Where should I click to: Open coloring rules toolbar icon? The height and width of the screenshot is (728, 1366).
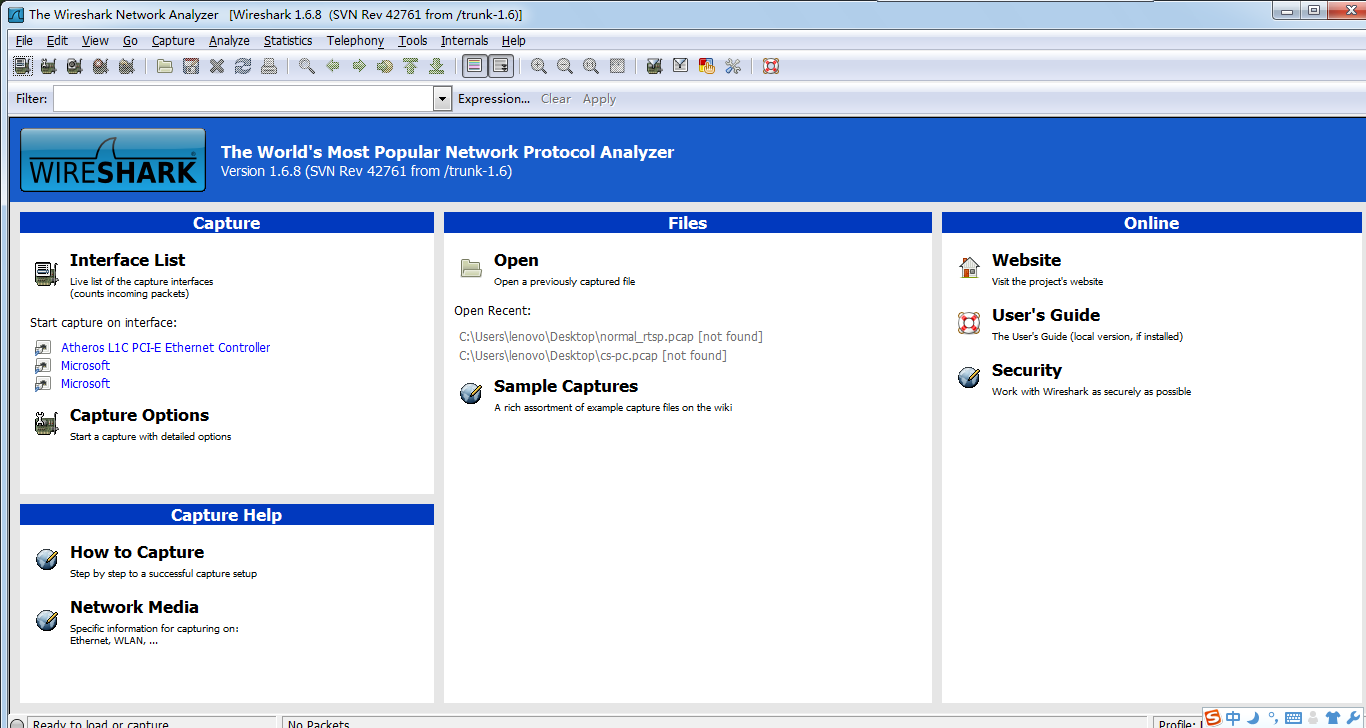pyautogui.click(x=707, y=66)
